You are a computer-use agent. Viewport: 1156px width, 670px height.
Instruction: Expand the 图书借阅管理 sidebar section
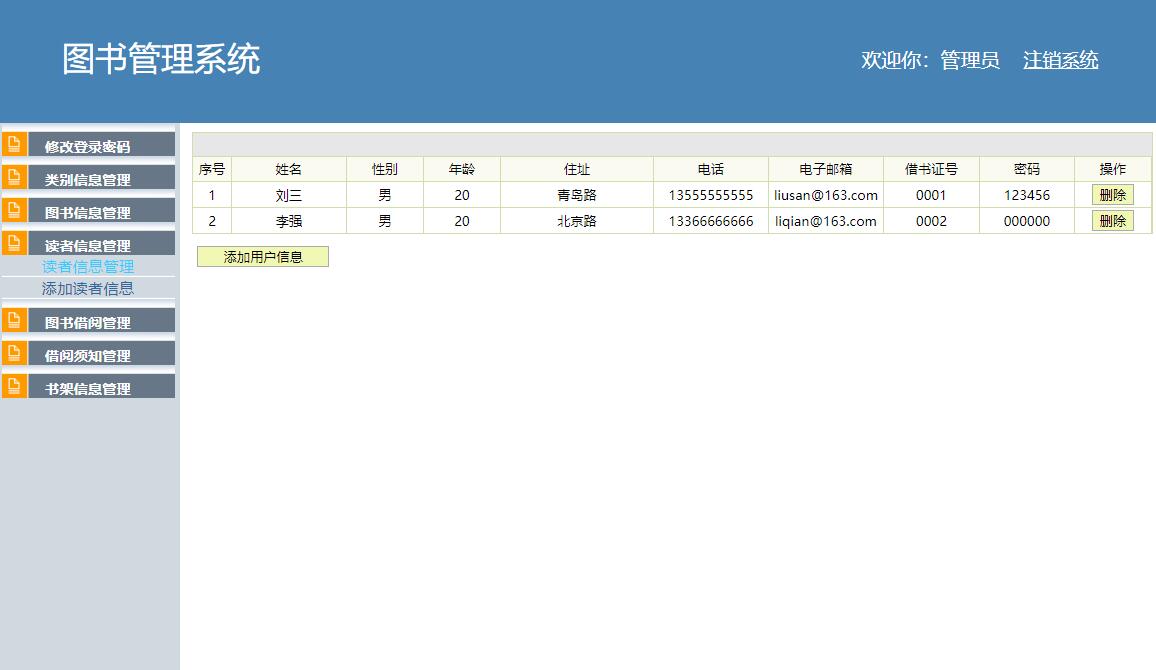[x=88, y=320]
